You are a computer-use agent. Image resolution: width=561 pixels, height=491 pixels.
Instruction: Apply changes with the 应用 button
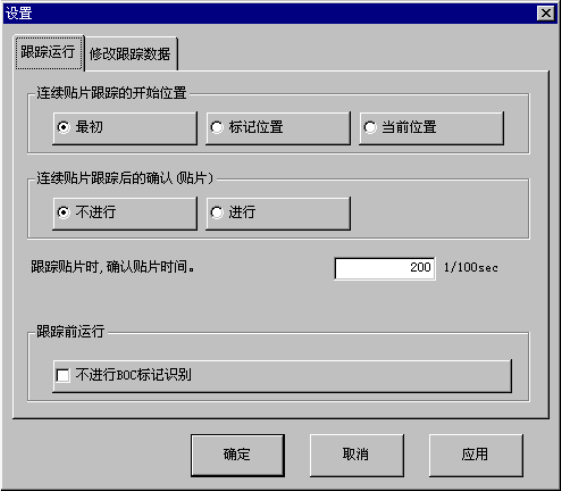point(475,455)
